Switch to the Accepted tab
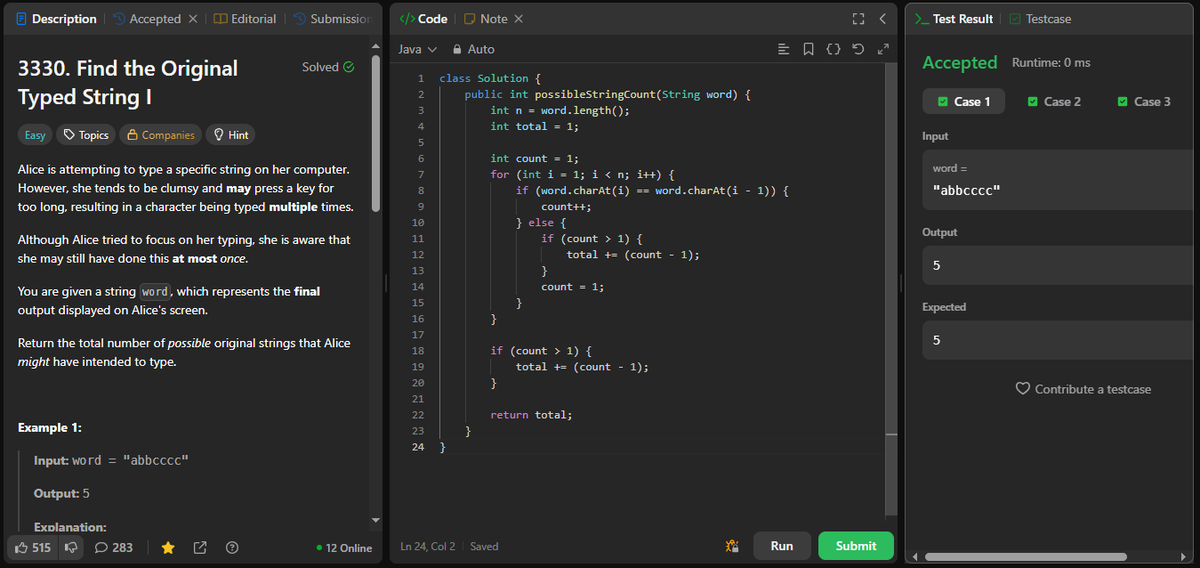This screenshot has height=568, width=1200. point(147,19)
